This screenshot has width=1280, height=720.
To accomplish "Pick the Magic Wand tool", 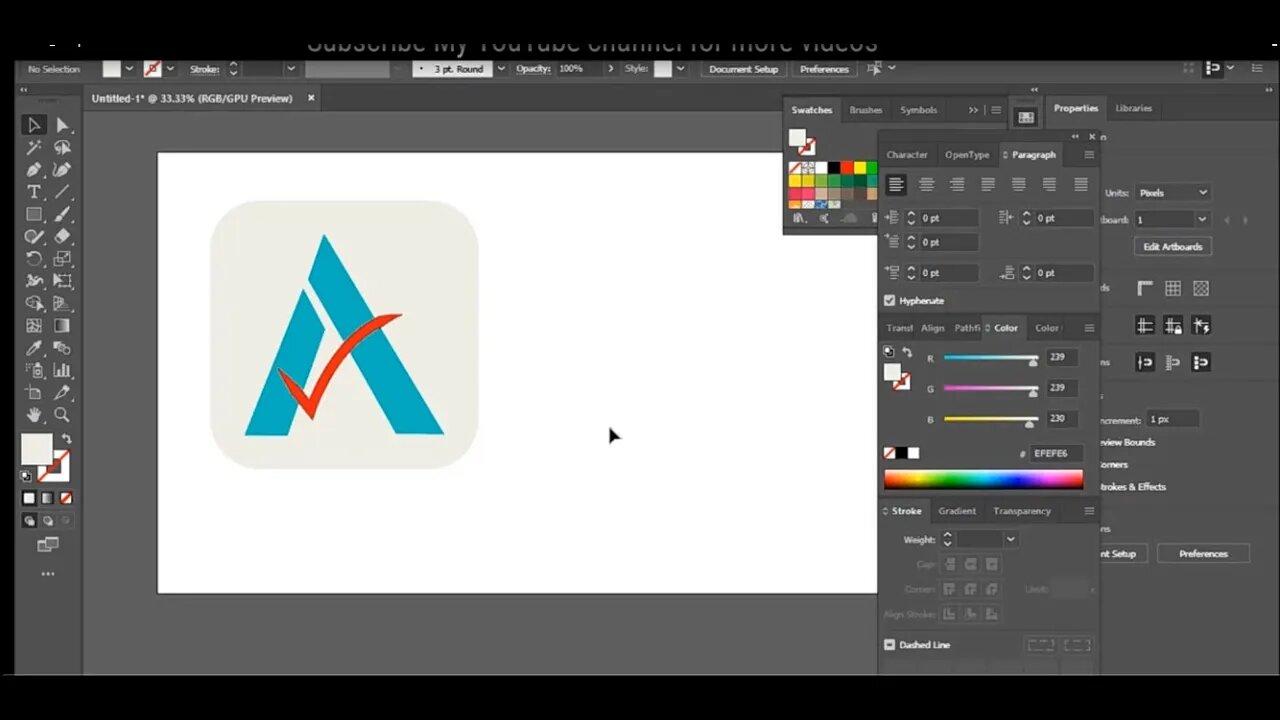I will [x=33, y=147].
